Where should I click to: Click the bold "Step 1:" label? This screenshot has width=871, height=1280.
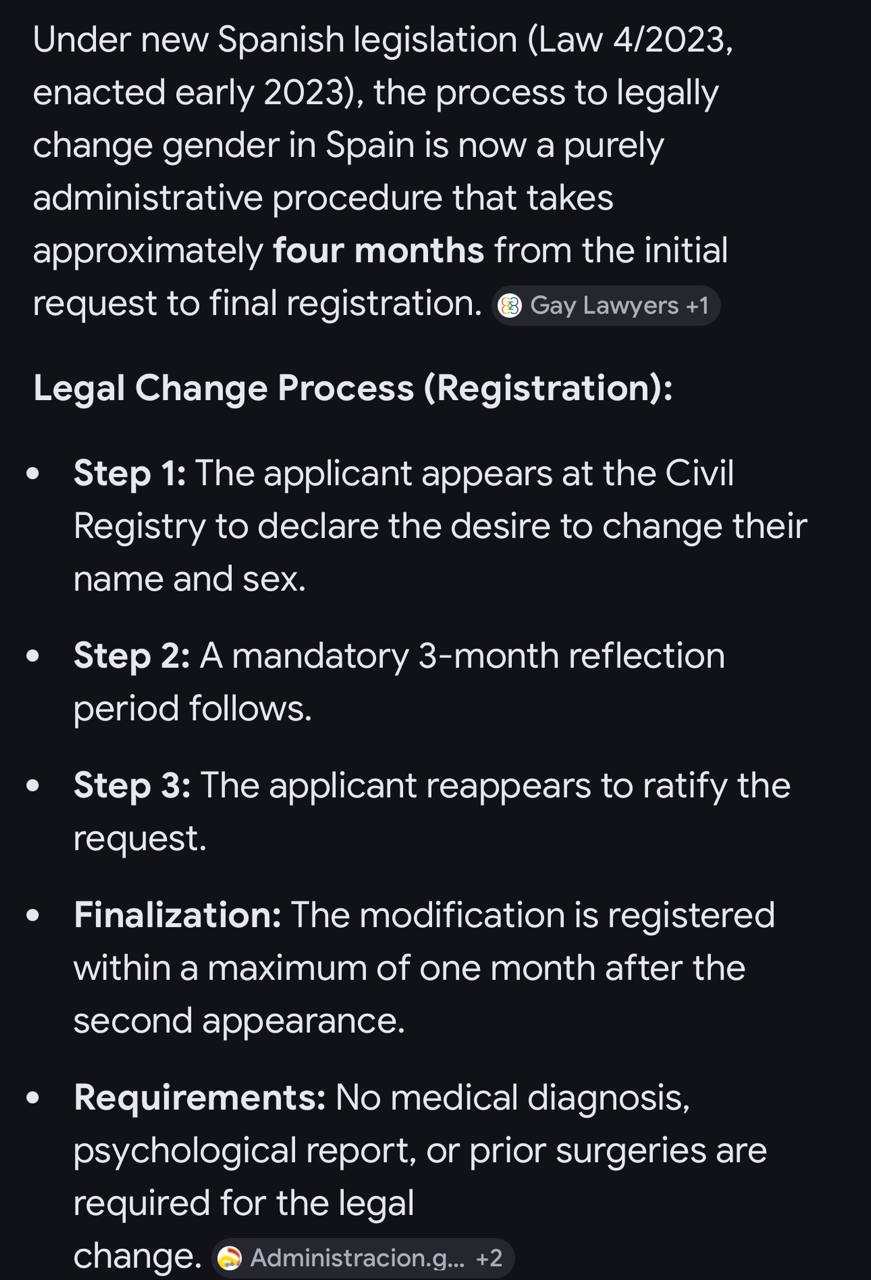coord(130,473)
